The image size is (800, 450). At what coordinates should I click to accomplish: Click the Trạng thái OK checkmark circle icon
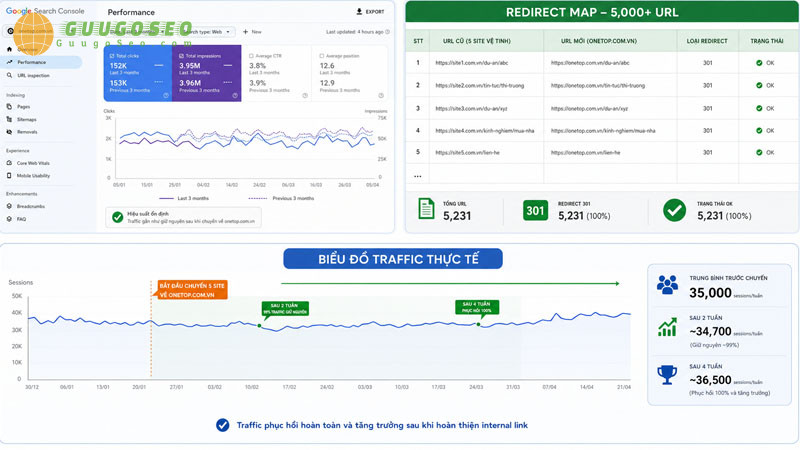(x=674, y=210)
